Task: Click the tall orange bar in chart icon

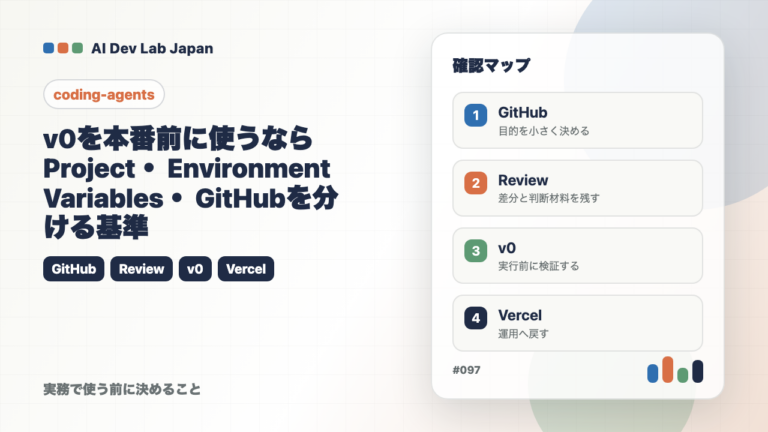Action: 668,369
